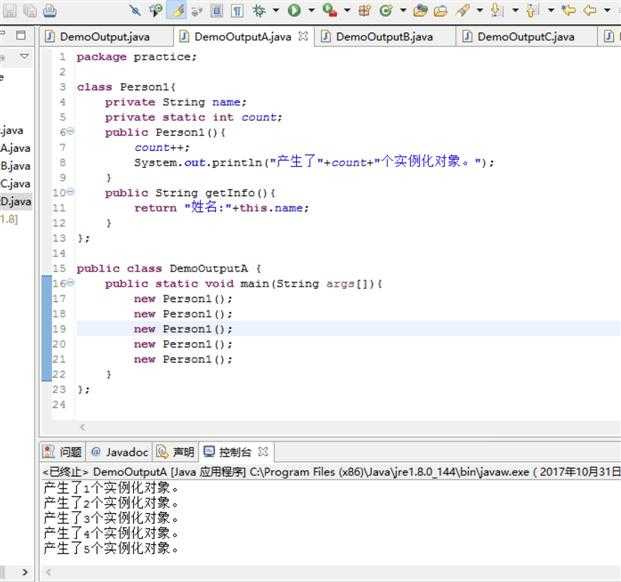This screenshot has width=621, height=582.
Task: Click 'new Person1();' on line 21
Action: point(183,359)
